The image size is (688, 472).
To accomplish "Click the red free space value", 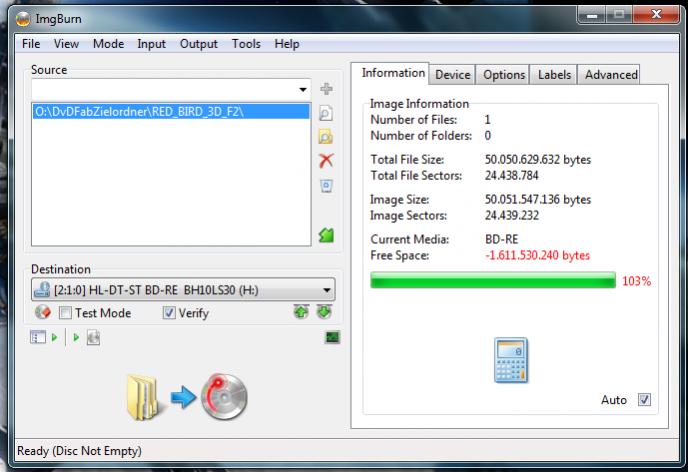I will pyautogui.click(x=538, y=255).
